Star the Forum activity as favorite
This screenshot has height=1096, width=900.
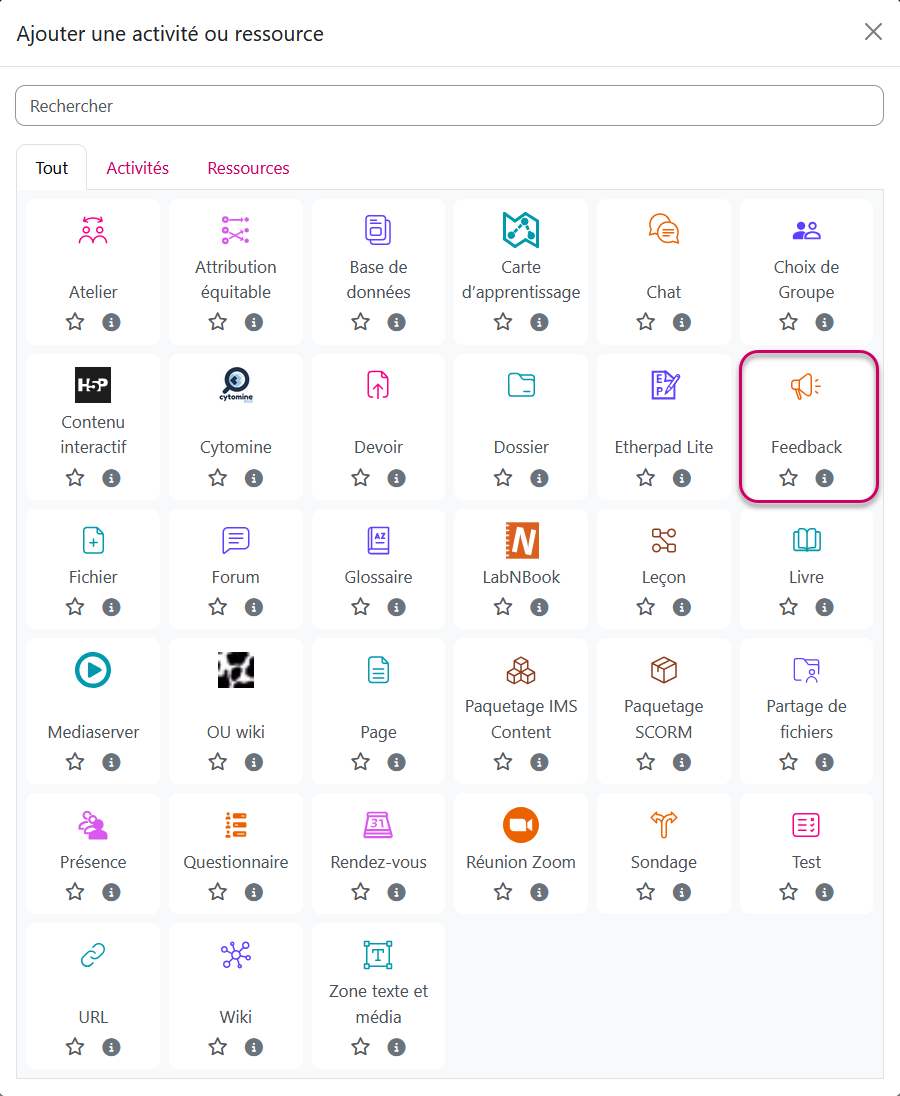coord(218,607)
